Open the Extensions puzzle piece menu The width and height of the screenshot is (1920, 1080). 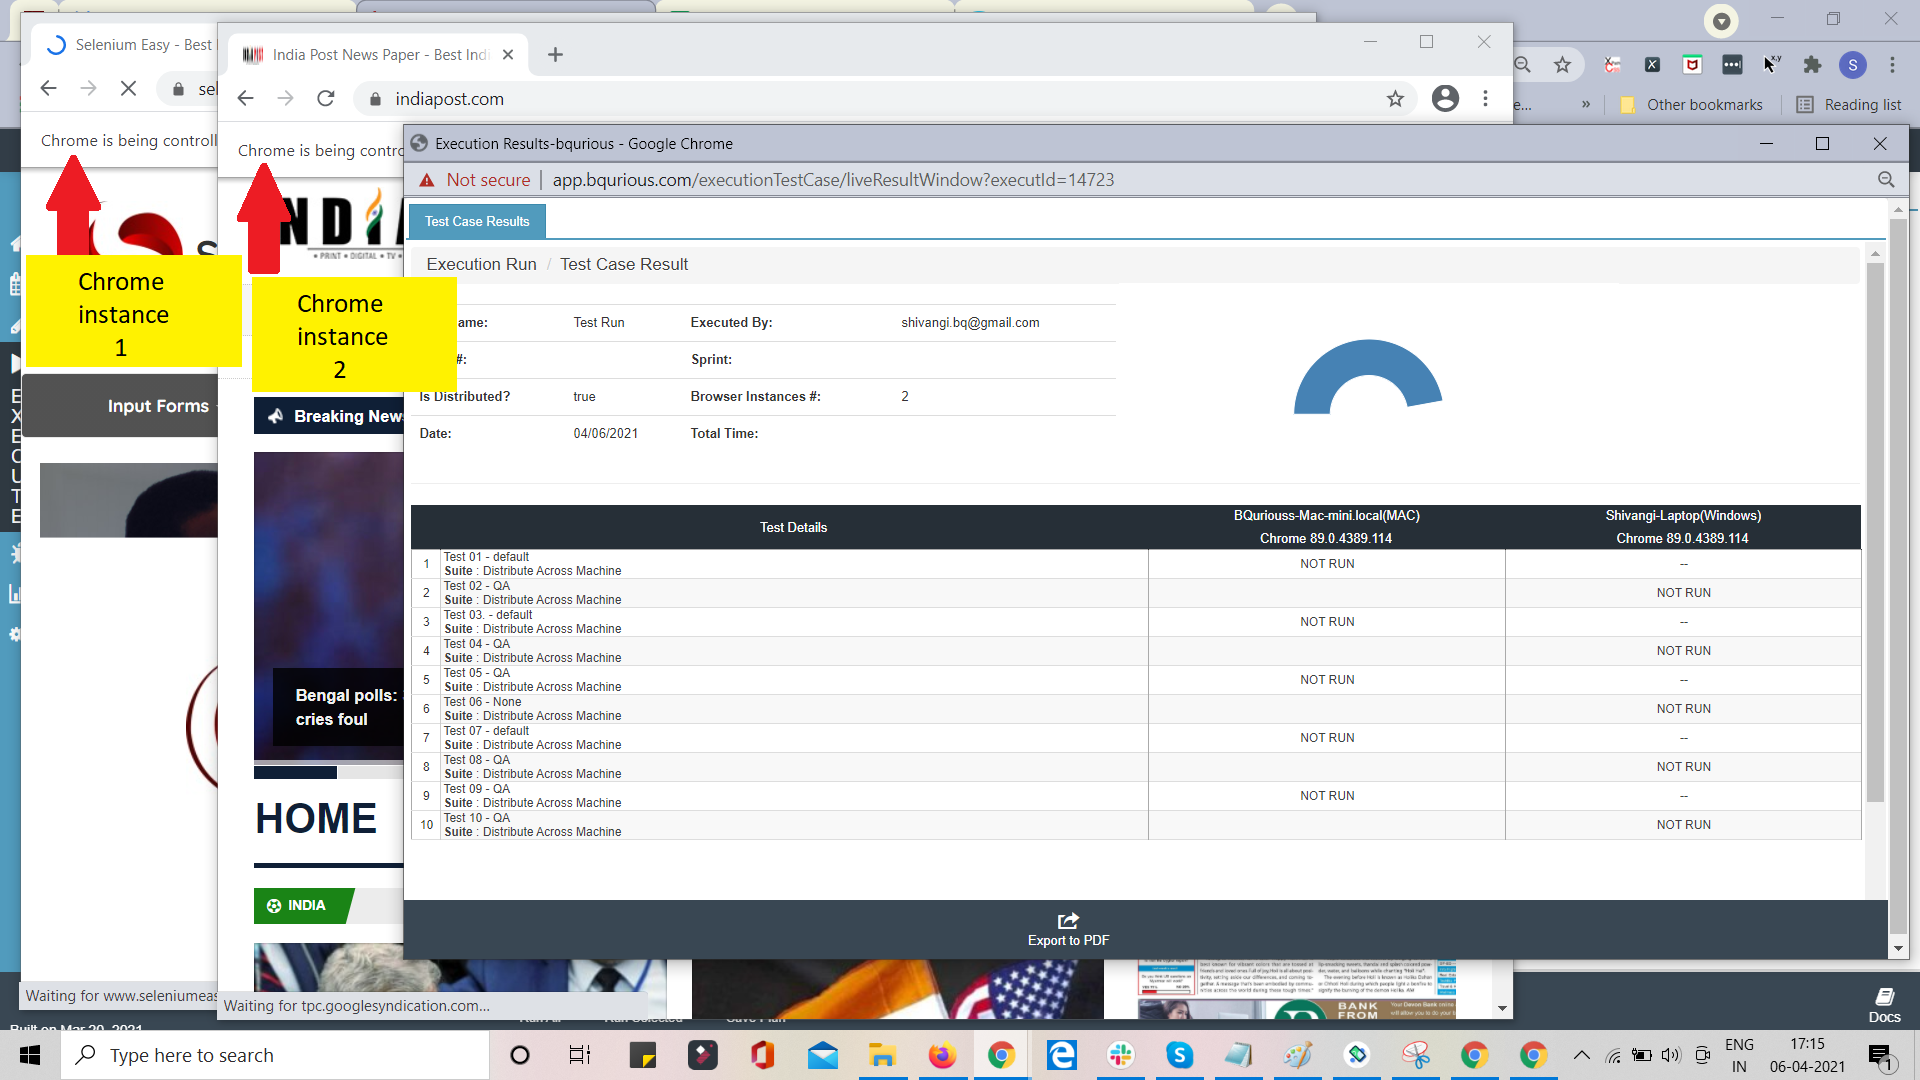1812,65
